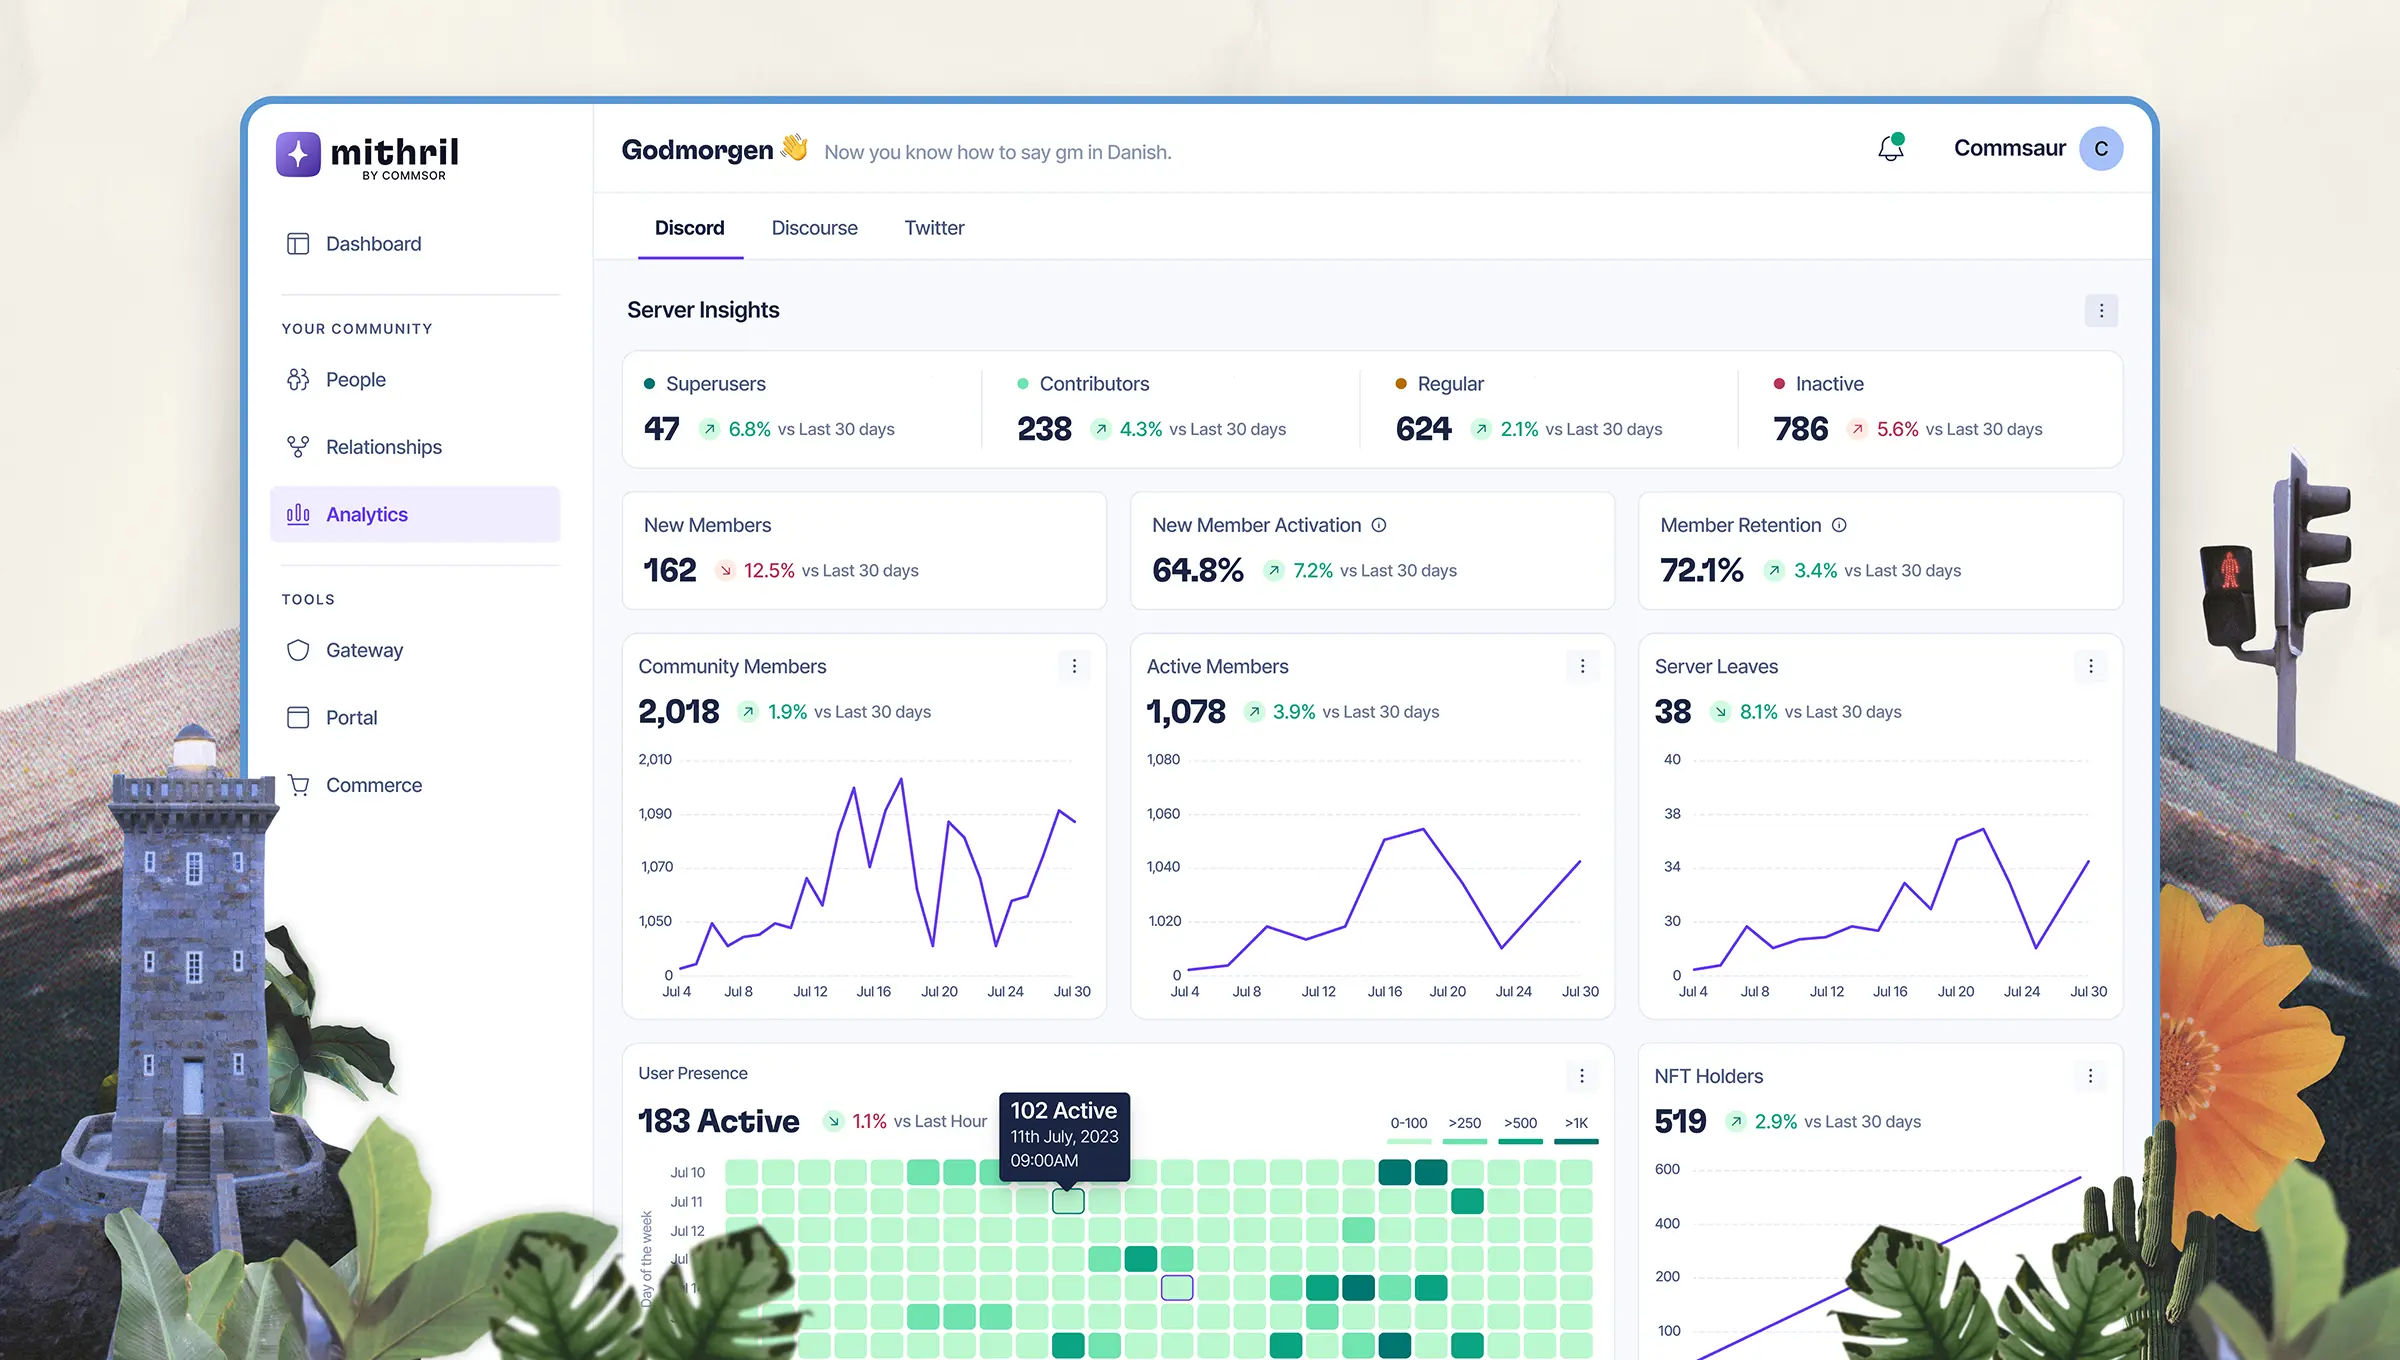Image resolution: width=2400 pixels, height=1360 pixels.
Task: Go to Dashboard in sidebar
Action: 415,244
